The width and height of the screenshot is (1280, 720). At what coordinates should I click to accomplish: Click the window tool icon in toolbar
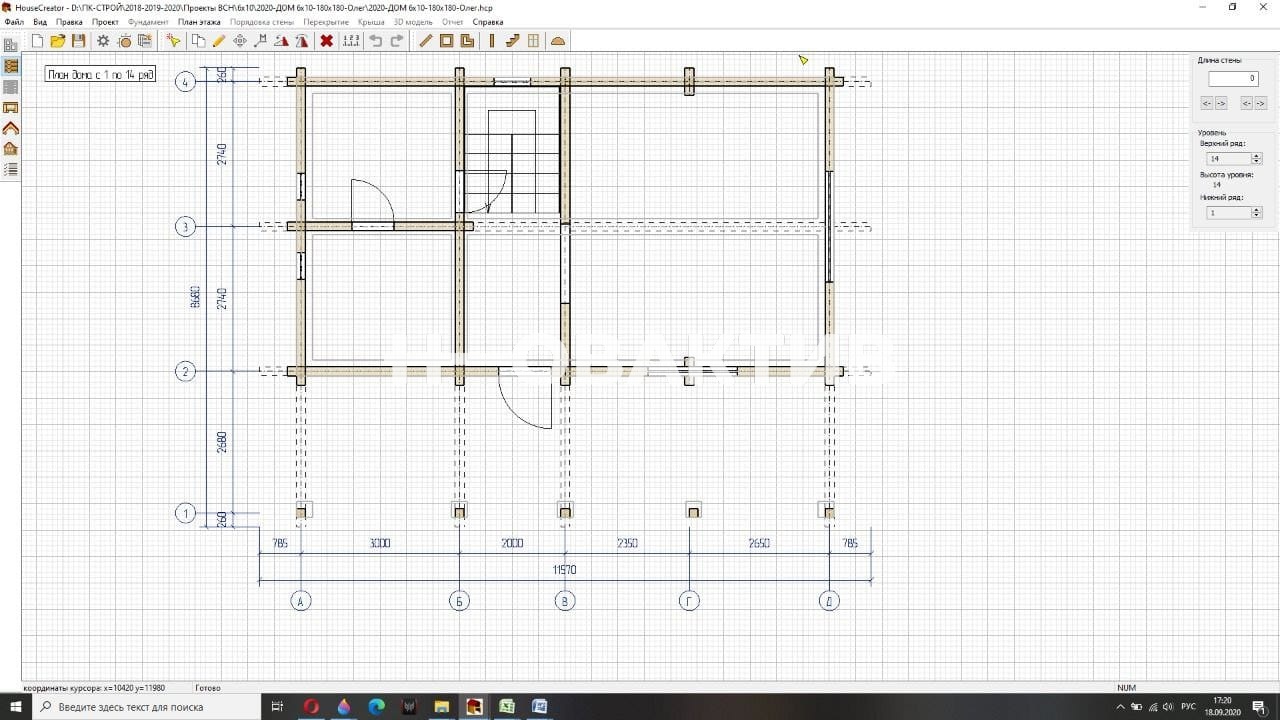533,41
